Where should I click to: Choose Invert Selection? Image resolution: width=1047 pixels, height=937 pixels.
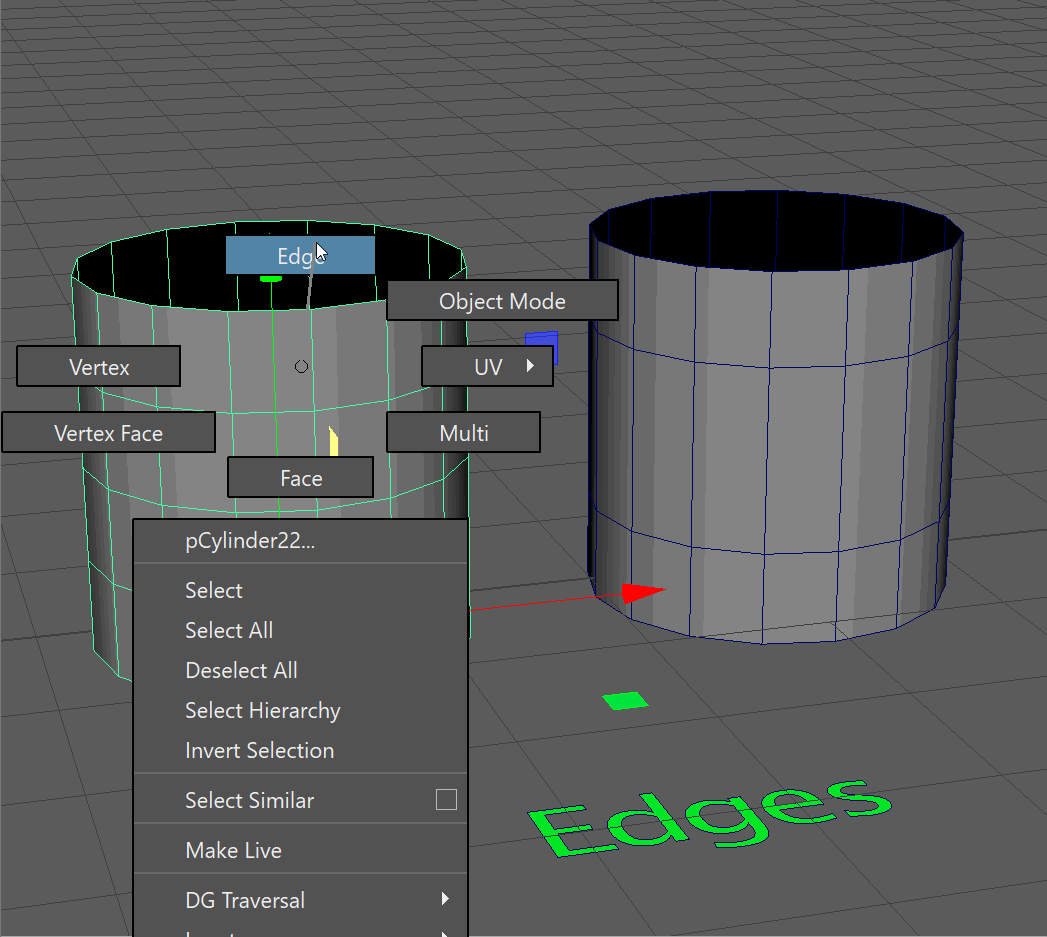[x=259, y=751]
